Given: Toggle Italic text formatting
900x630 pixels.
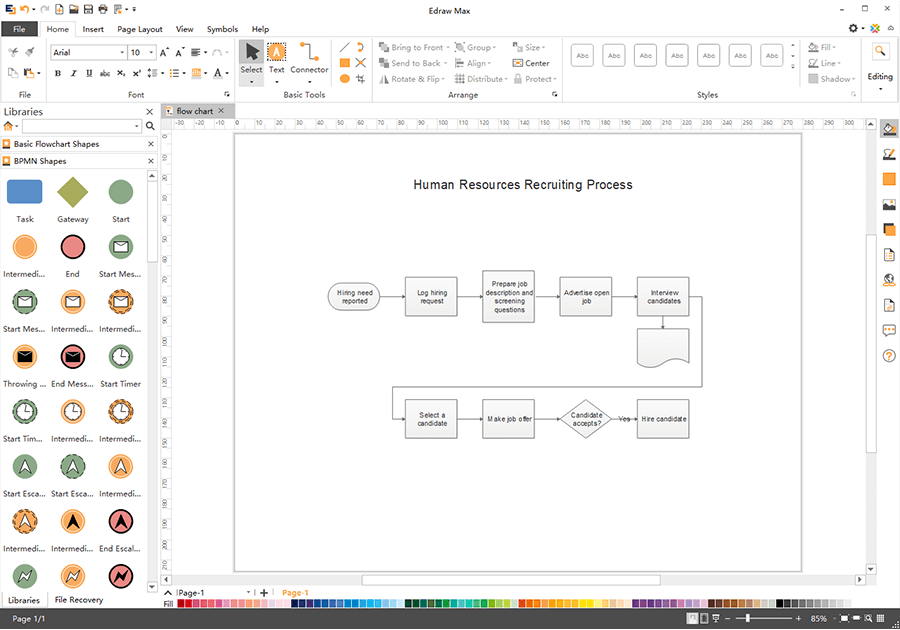Looking at the screenshot, I should pyautogui.click(x=74, y=73).
